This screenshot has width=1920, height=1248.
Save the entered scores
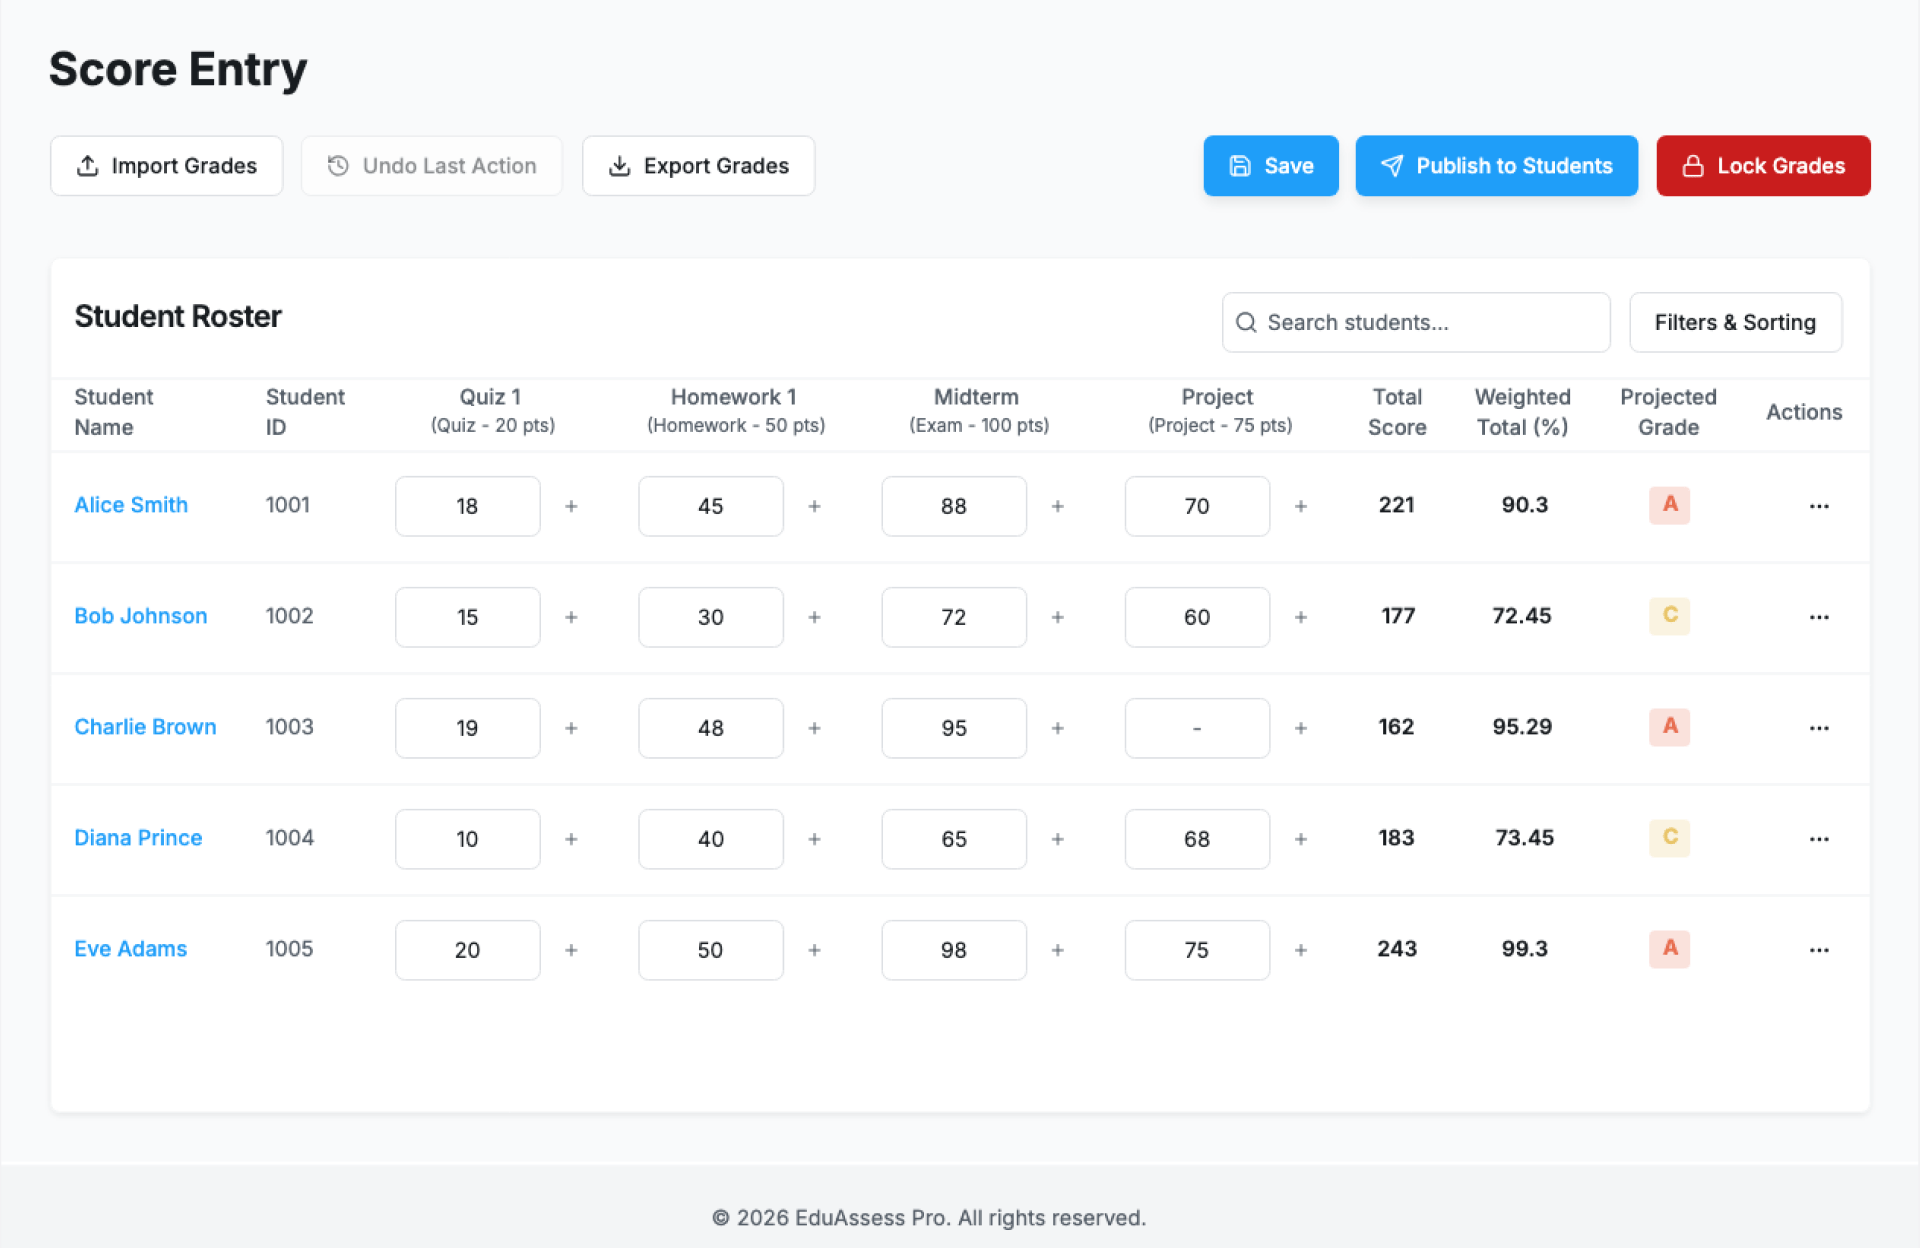click(1270, 166)
